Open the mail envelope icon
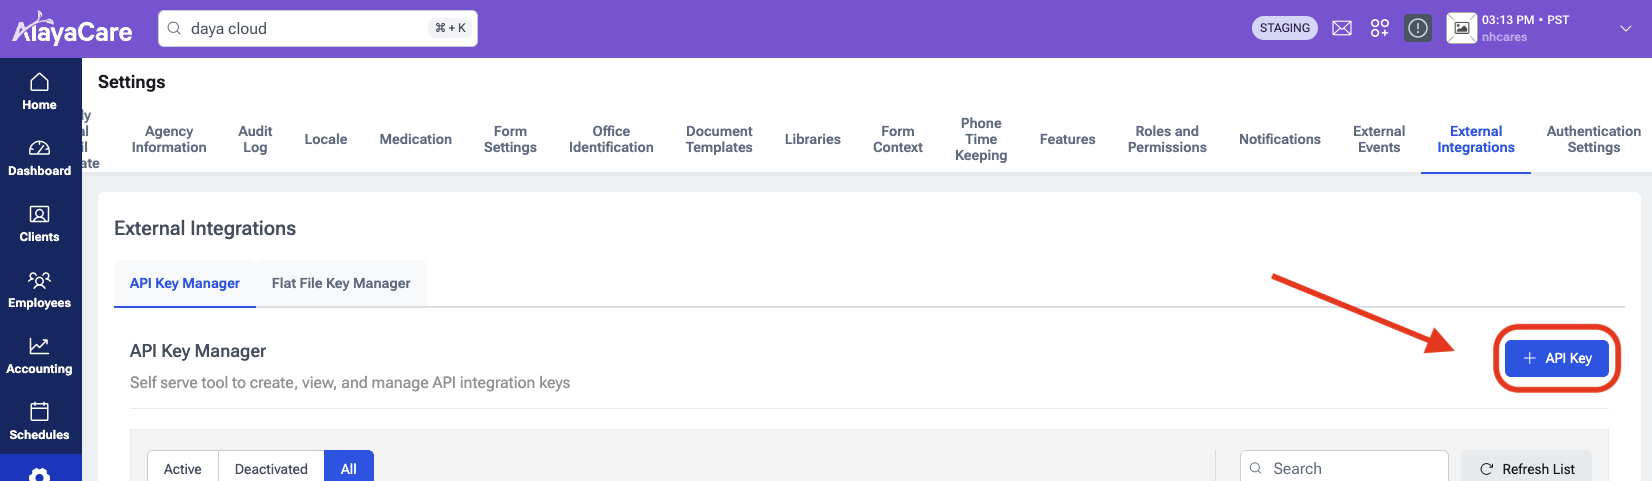 click(1342, 28)
